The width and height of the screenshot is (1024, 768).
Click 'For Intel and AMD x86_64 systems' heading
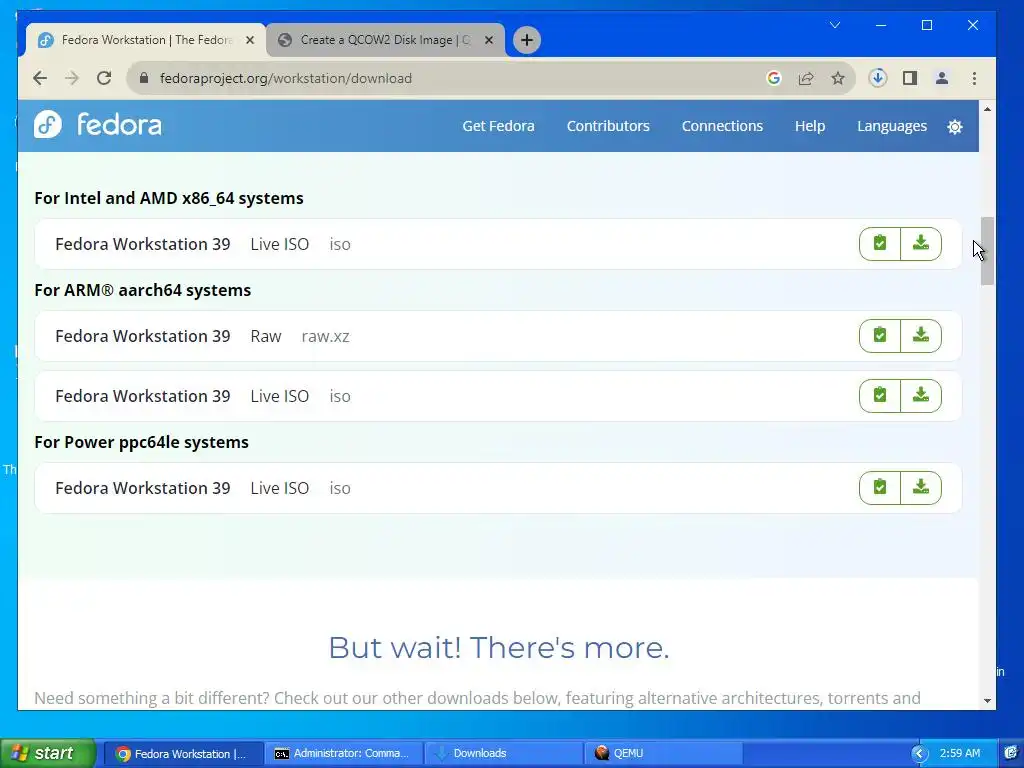(x=168, y=198)
